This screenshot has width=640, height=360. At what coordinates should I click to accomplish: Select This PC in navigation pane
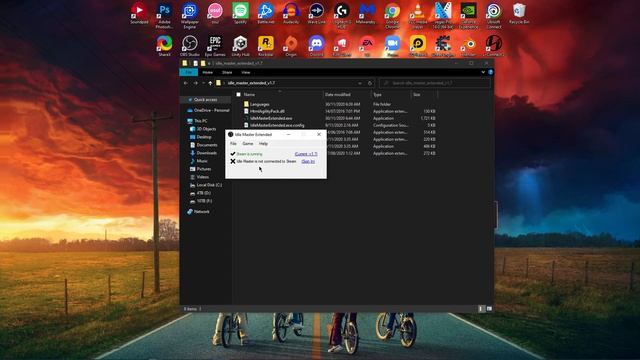tap(198, 121)
